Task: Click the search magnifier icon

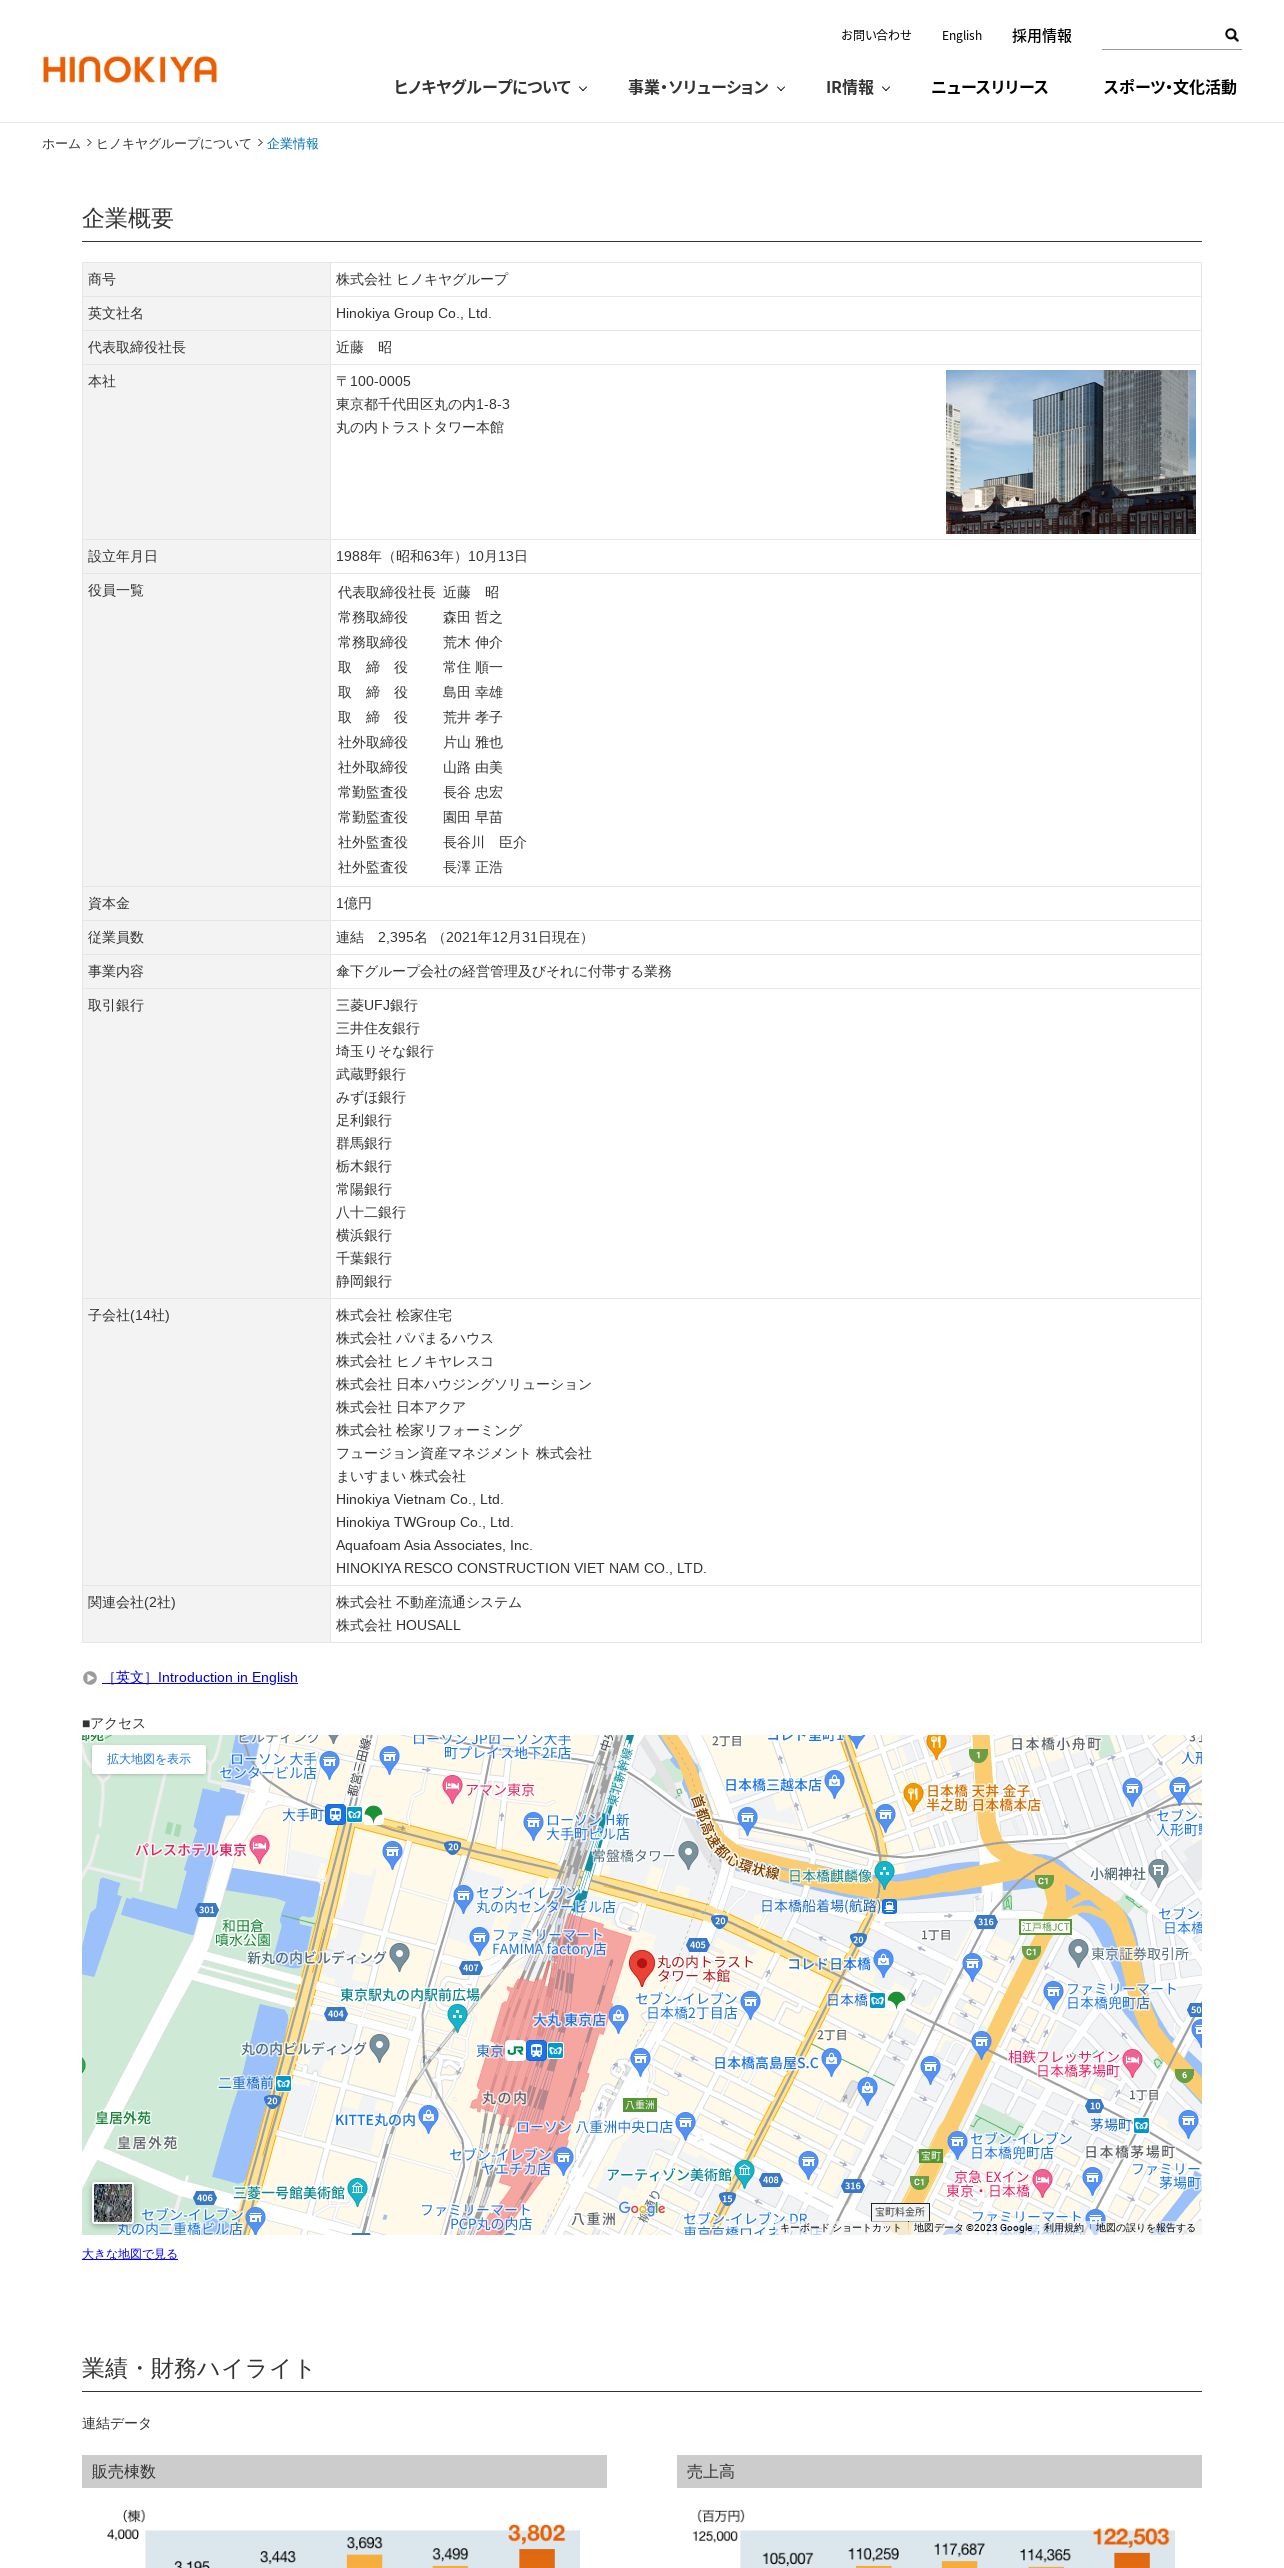Action: (x=1232, y=35)
